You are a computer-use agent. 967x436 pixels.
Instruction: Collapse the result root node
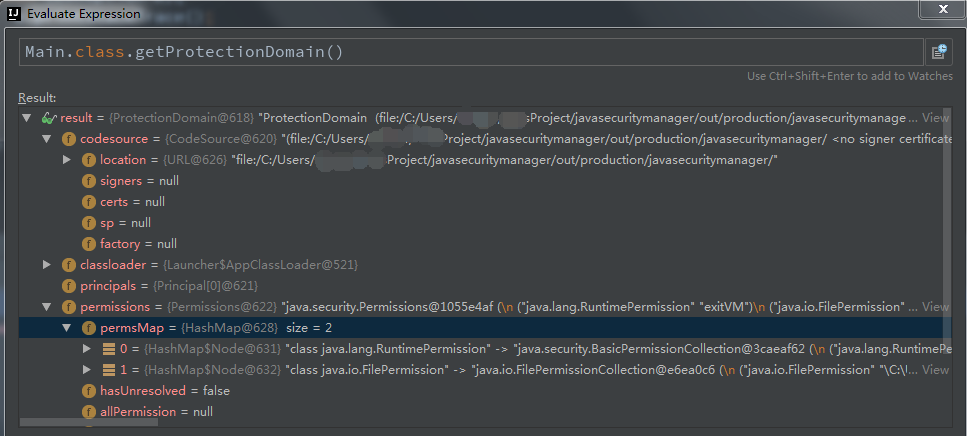coord(26,118)
